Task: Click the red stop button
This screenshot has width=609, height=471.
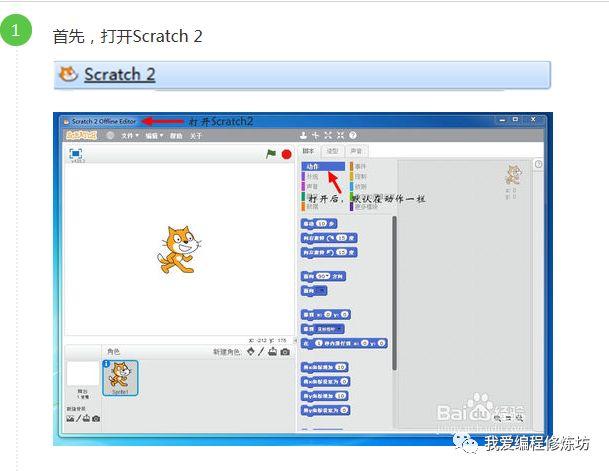Action: (x=287, y=155)
